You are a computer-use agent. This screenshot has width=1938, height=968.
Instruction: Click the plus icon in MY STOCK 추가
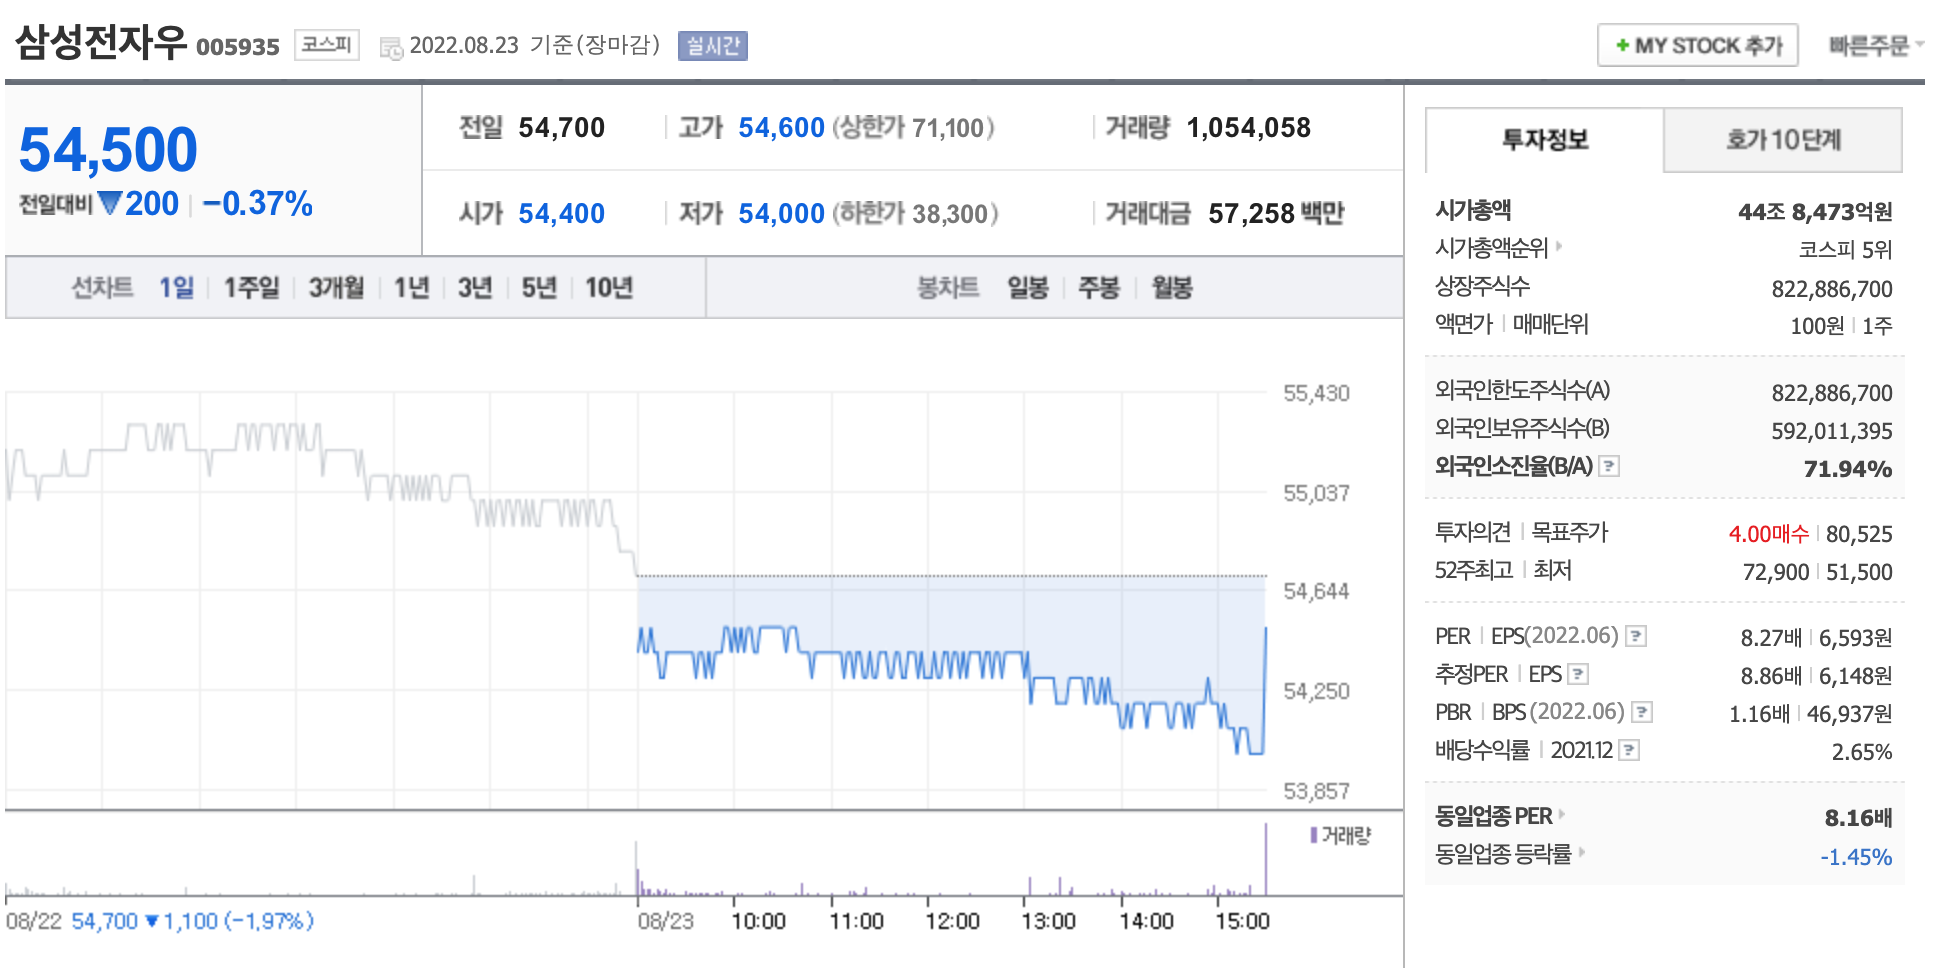pyautogui.click(x=1623, y=46)
